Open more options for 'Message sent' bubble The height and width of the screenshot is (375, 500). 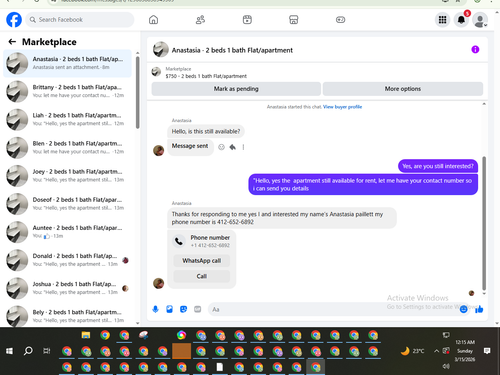[243, 147]
